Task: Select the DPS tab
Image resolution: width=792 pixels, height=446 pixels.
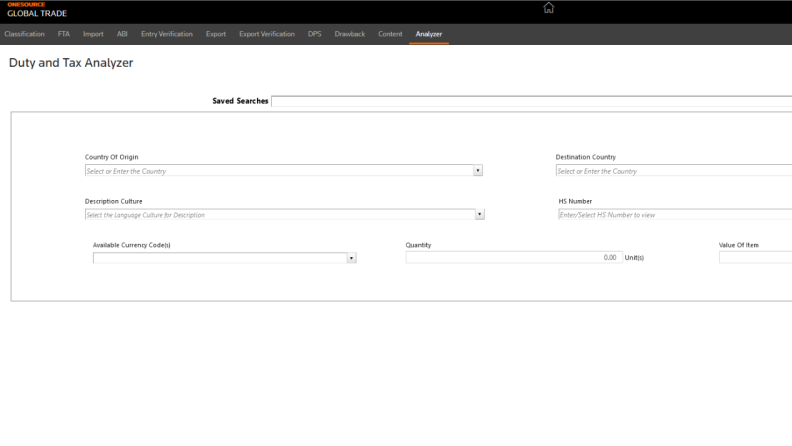Action: (314, 35)
